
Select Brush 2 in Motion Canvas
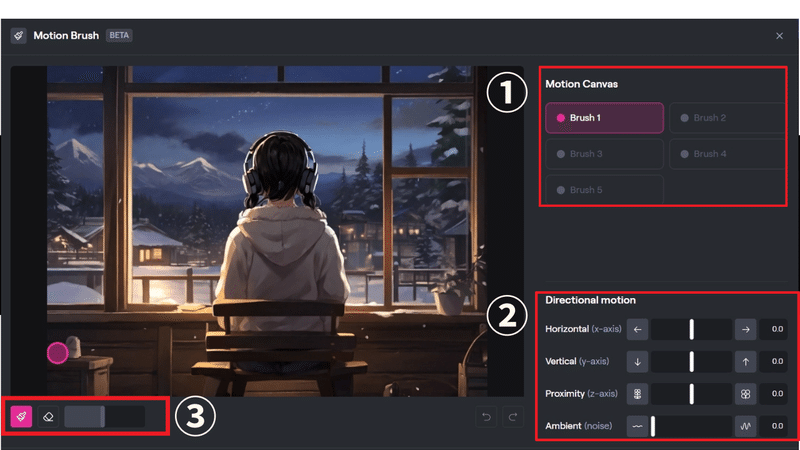coord(728,118)
